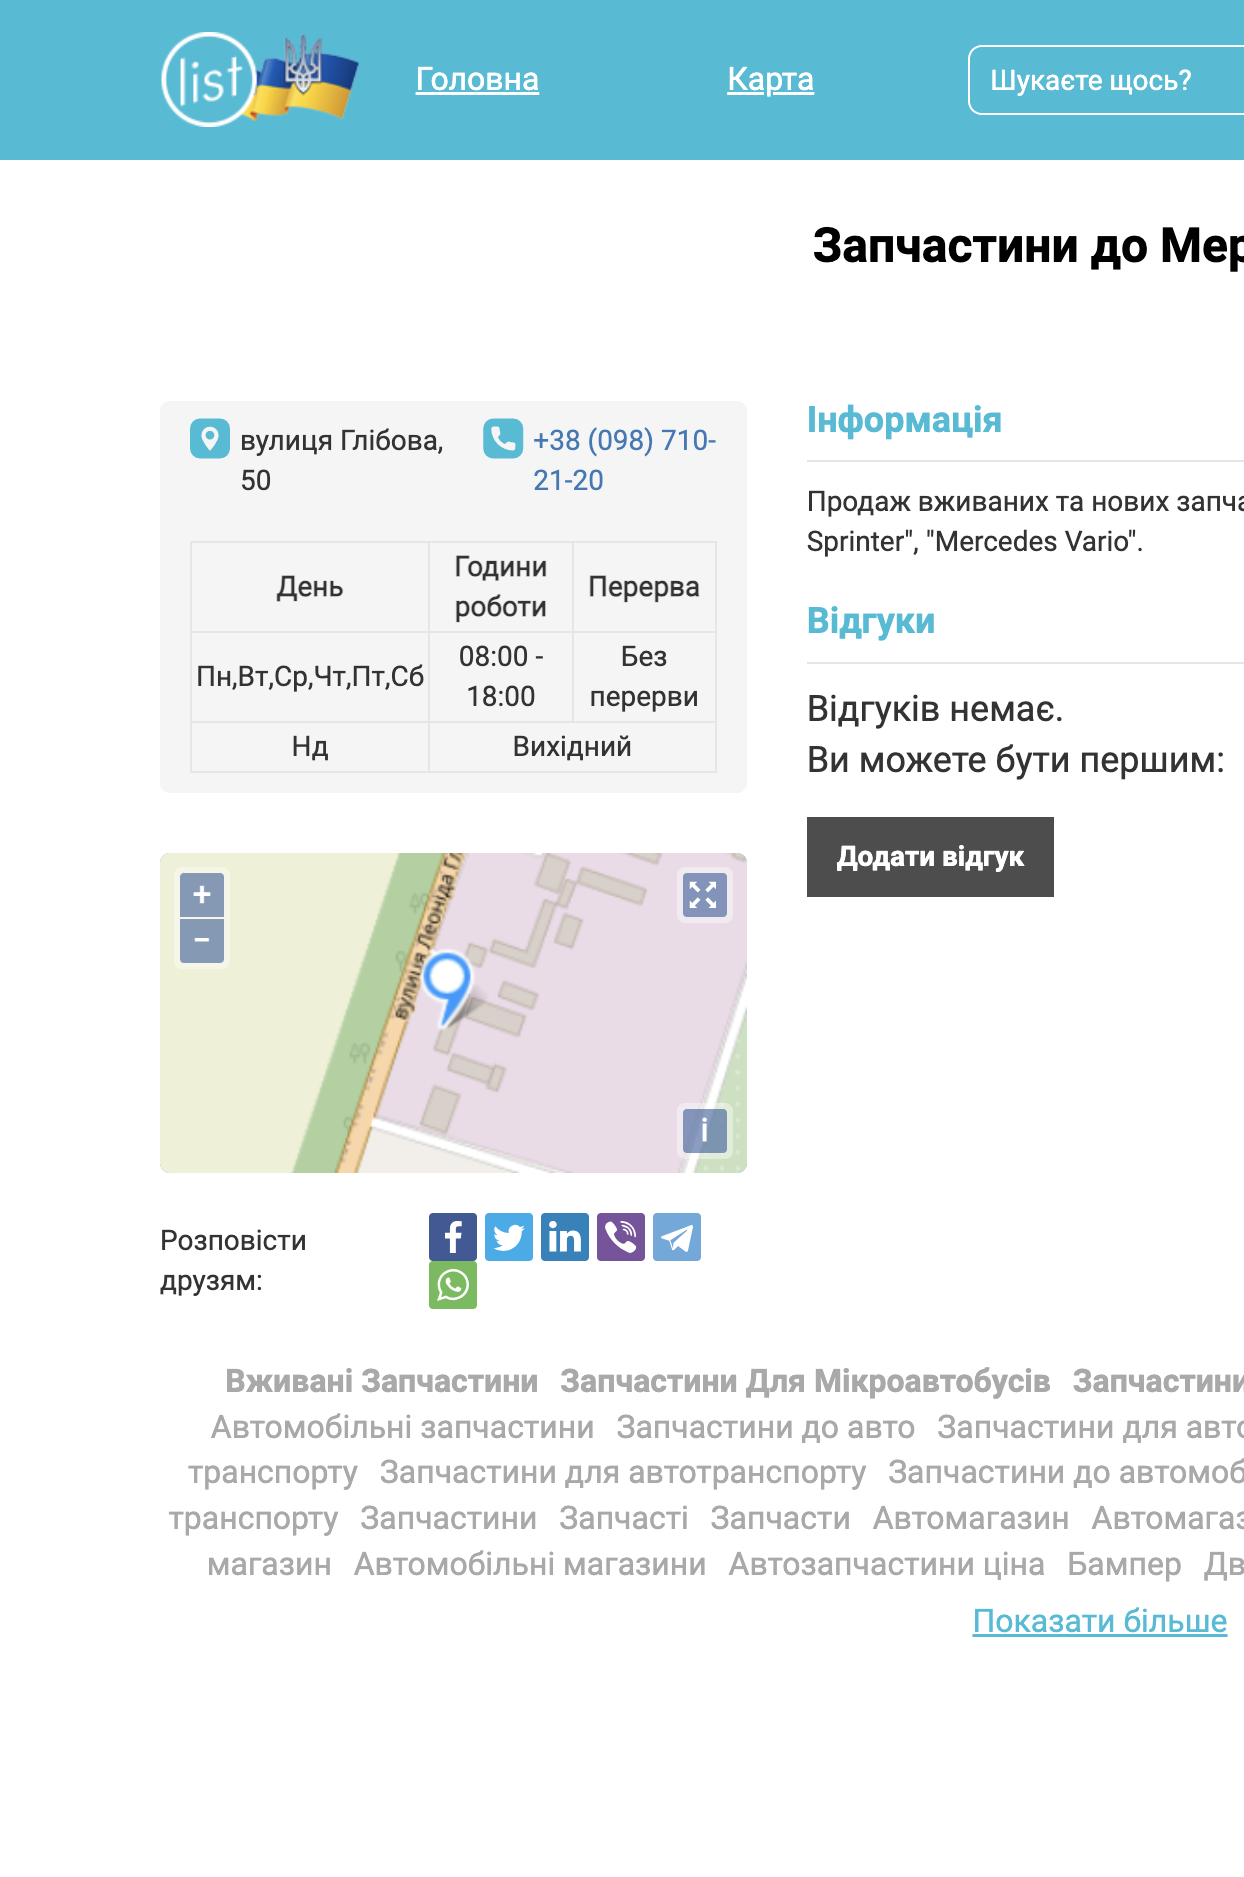
Task: Open the Автомобільні магазини tag
Action: [530, 1564]
